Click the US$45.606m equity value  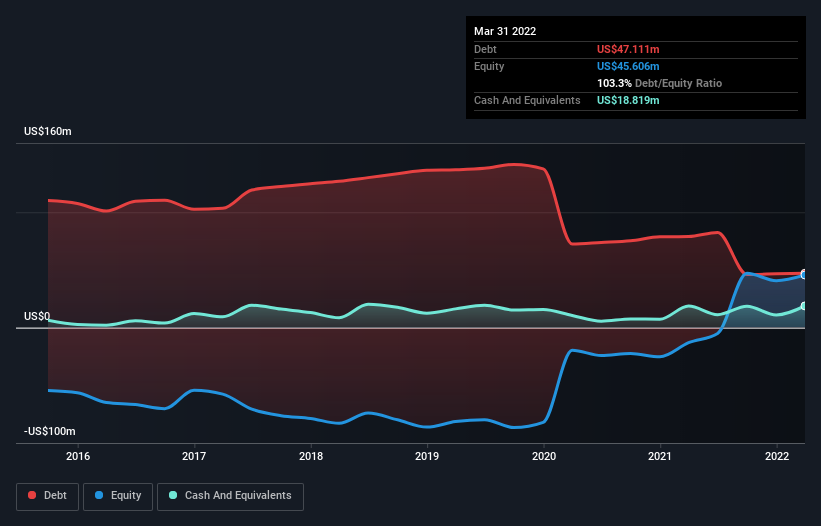click(628, 66)
